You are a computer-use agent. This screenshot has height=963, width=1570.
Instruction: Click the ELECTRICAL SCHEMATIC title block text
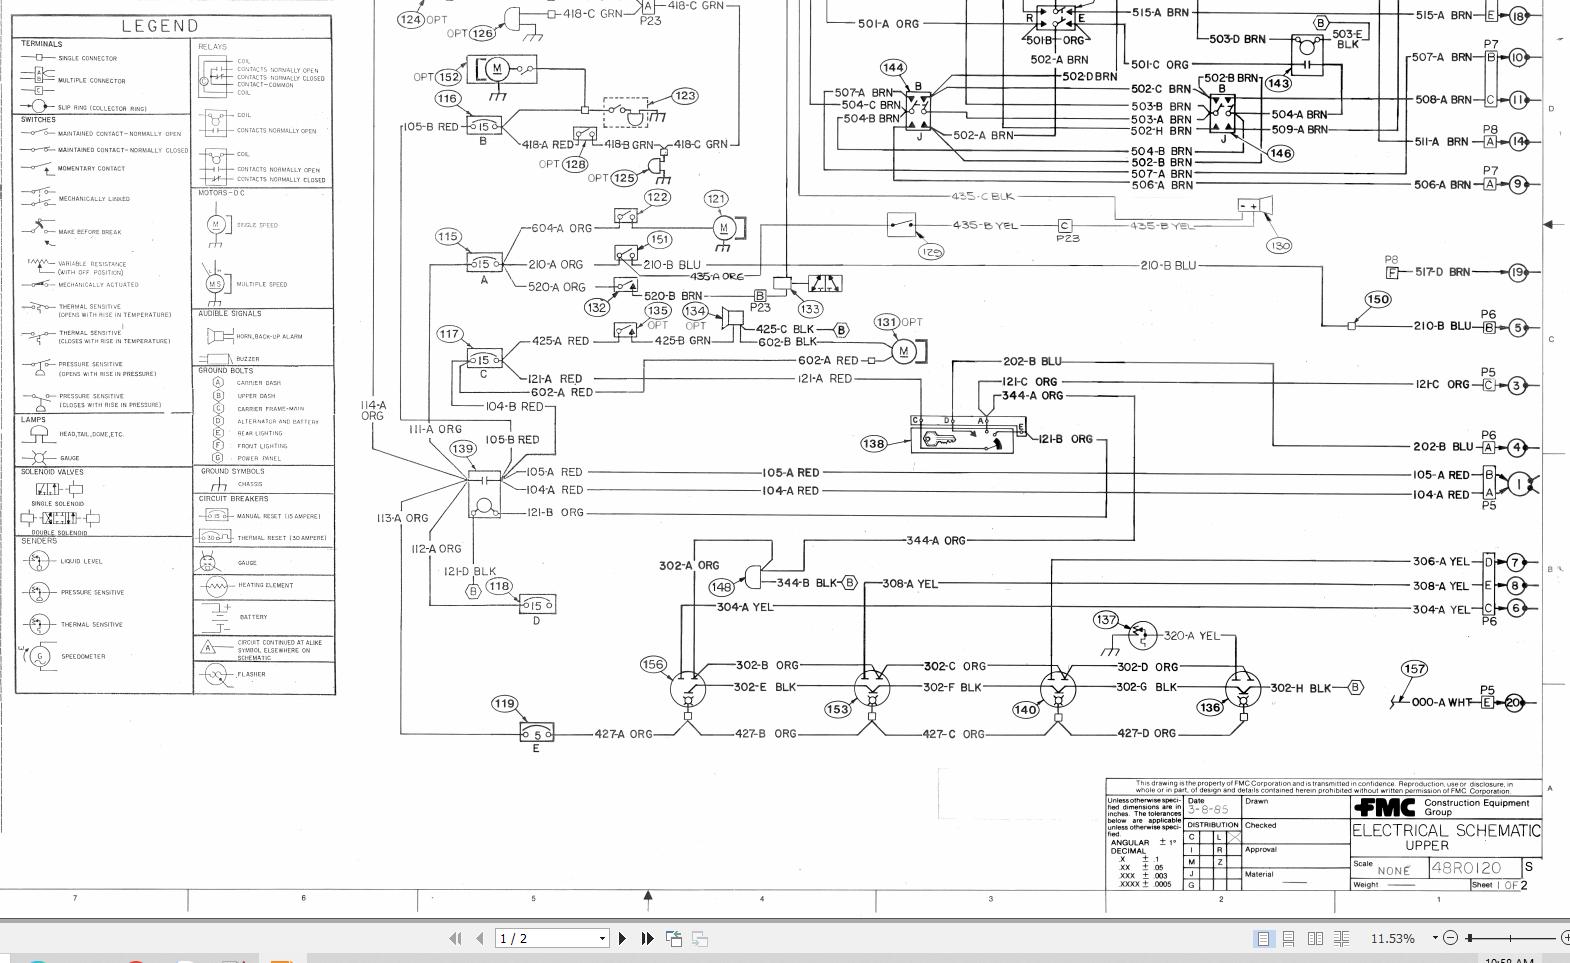1446,830
